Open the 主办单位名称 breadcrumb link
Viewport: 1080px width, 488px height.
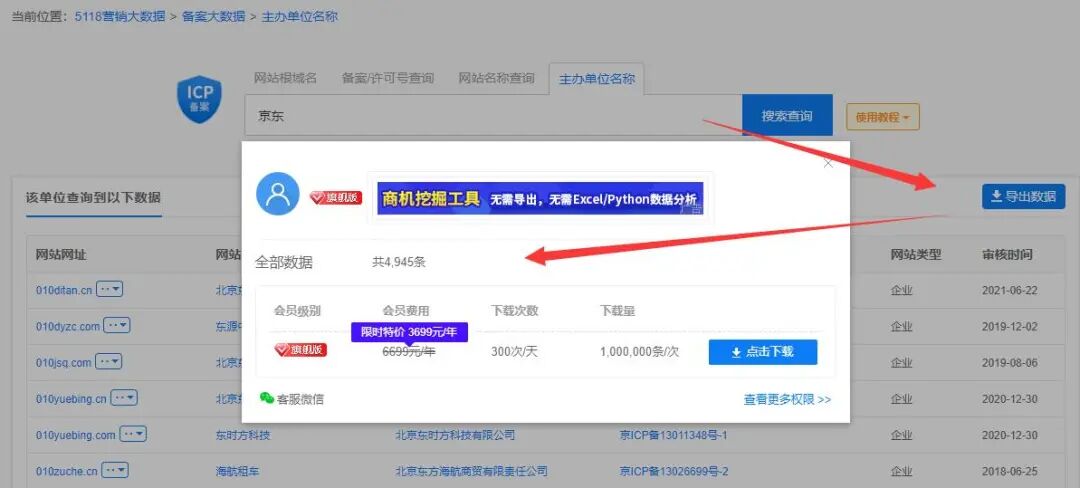click(300, 17)
